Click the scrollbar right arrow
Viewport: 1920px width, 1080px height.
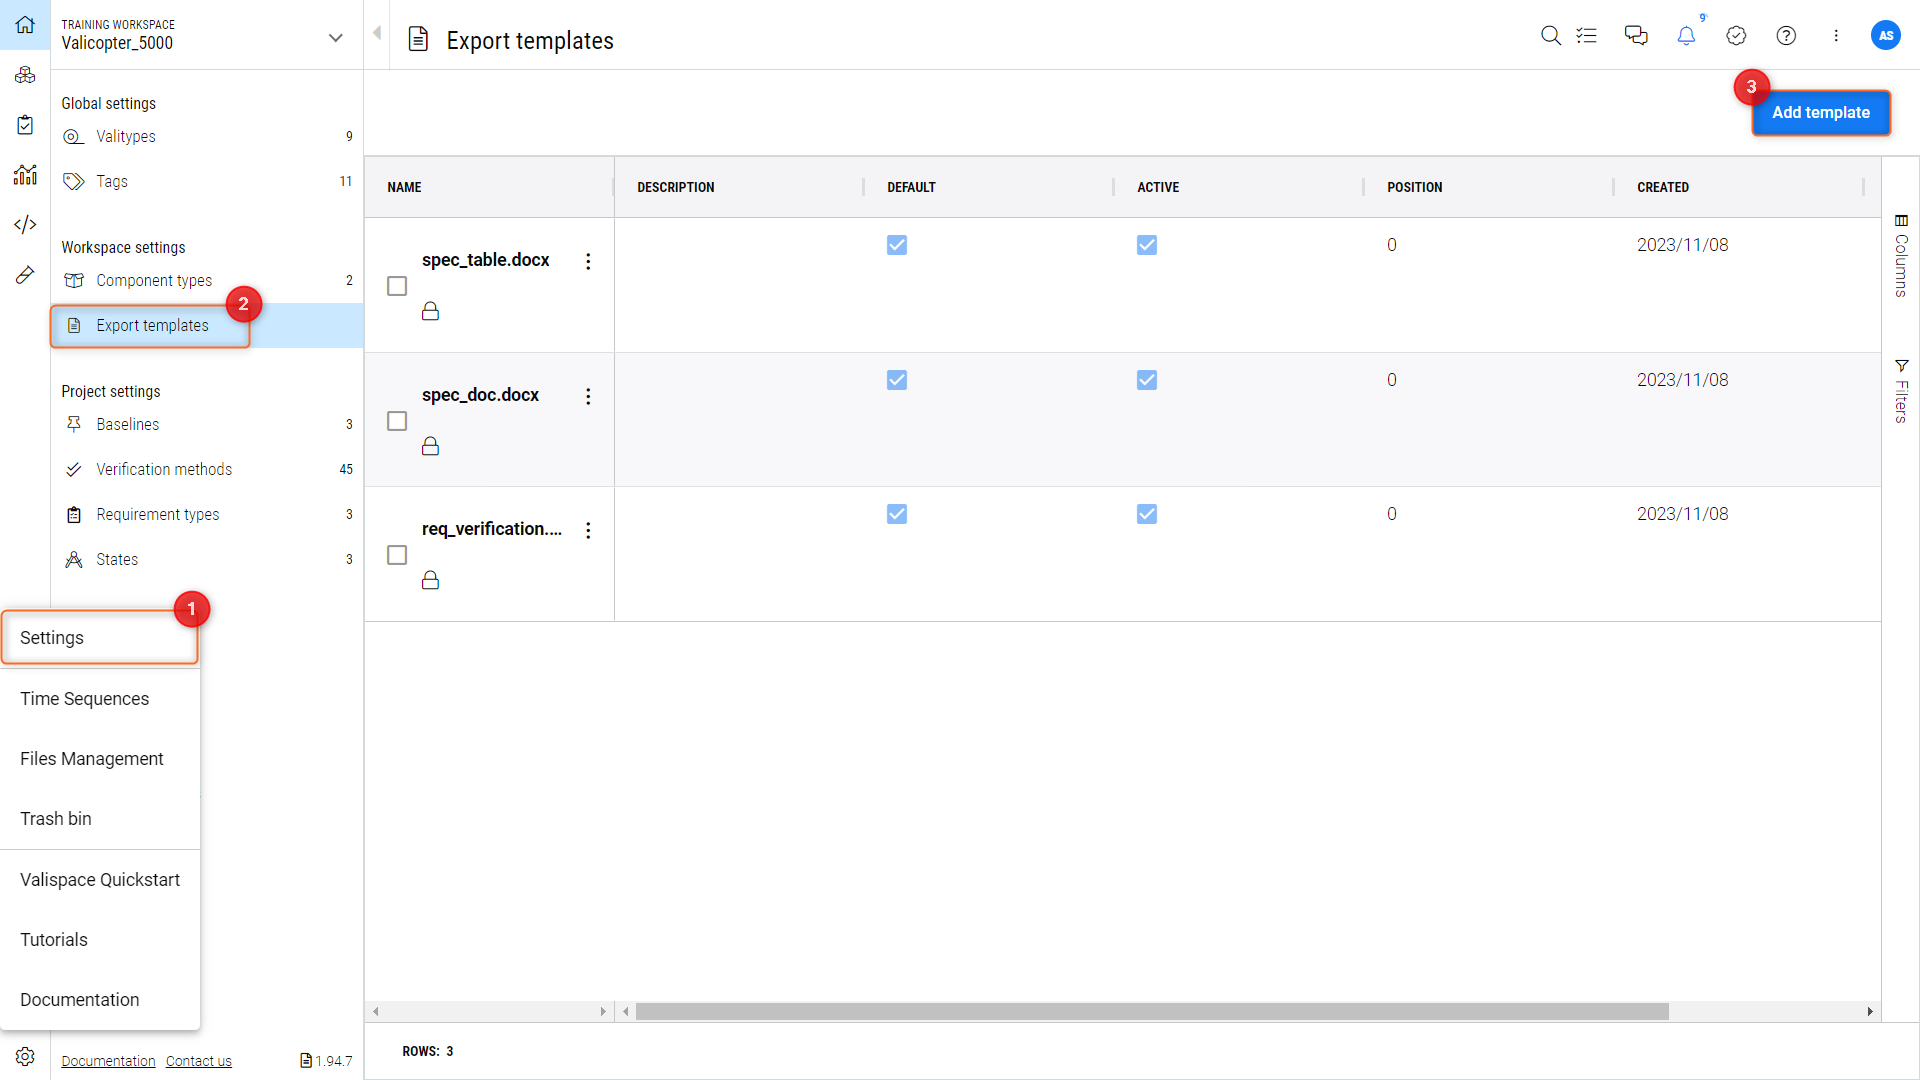point(1870,1012)
